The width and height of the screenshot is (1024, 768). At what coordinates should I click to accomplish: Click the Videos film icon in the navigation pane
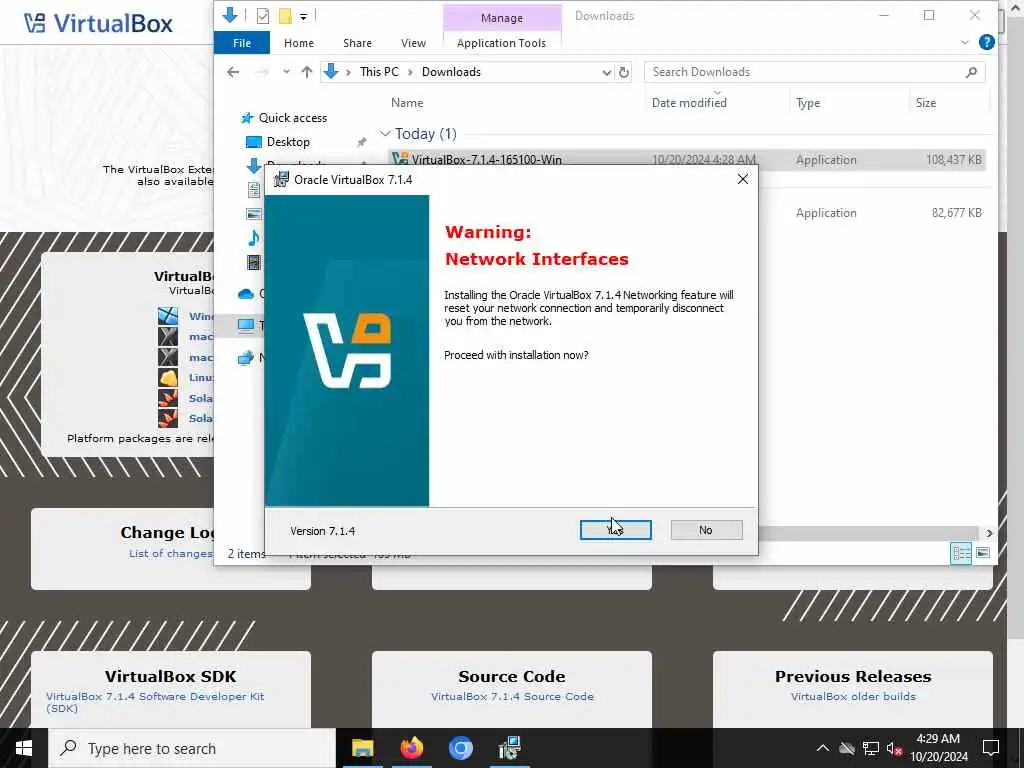click(254, 262)
